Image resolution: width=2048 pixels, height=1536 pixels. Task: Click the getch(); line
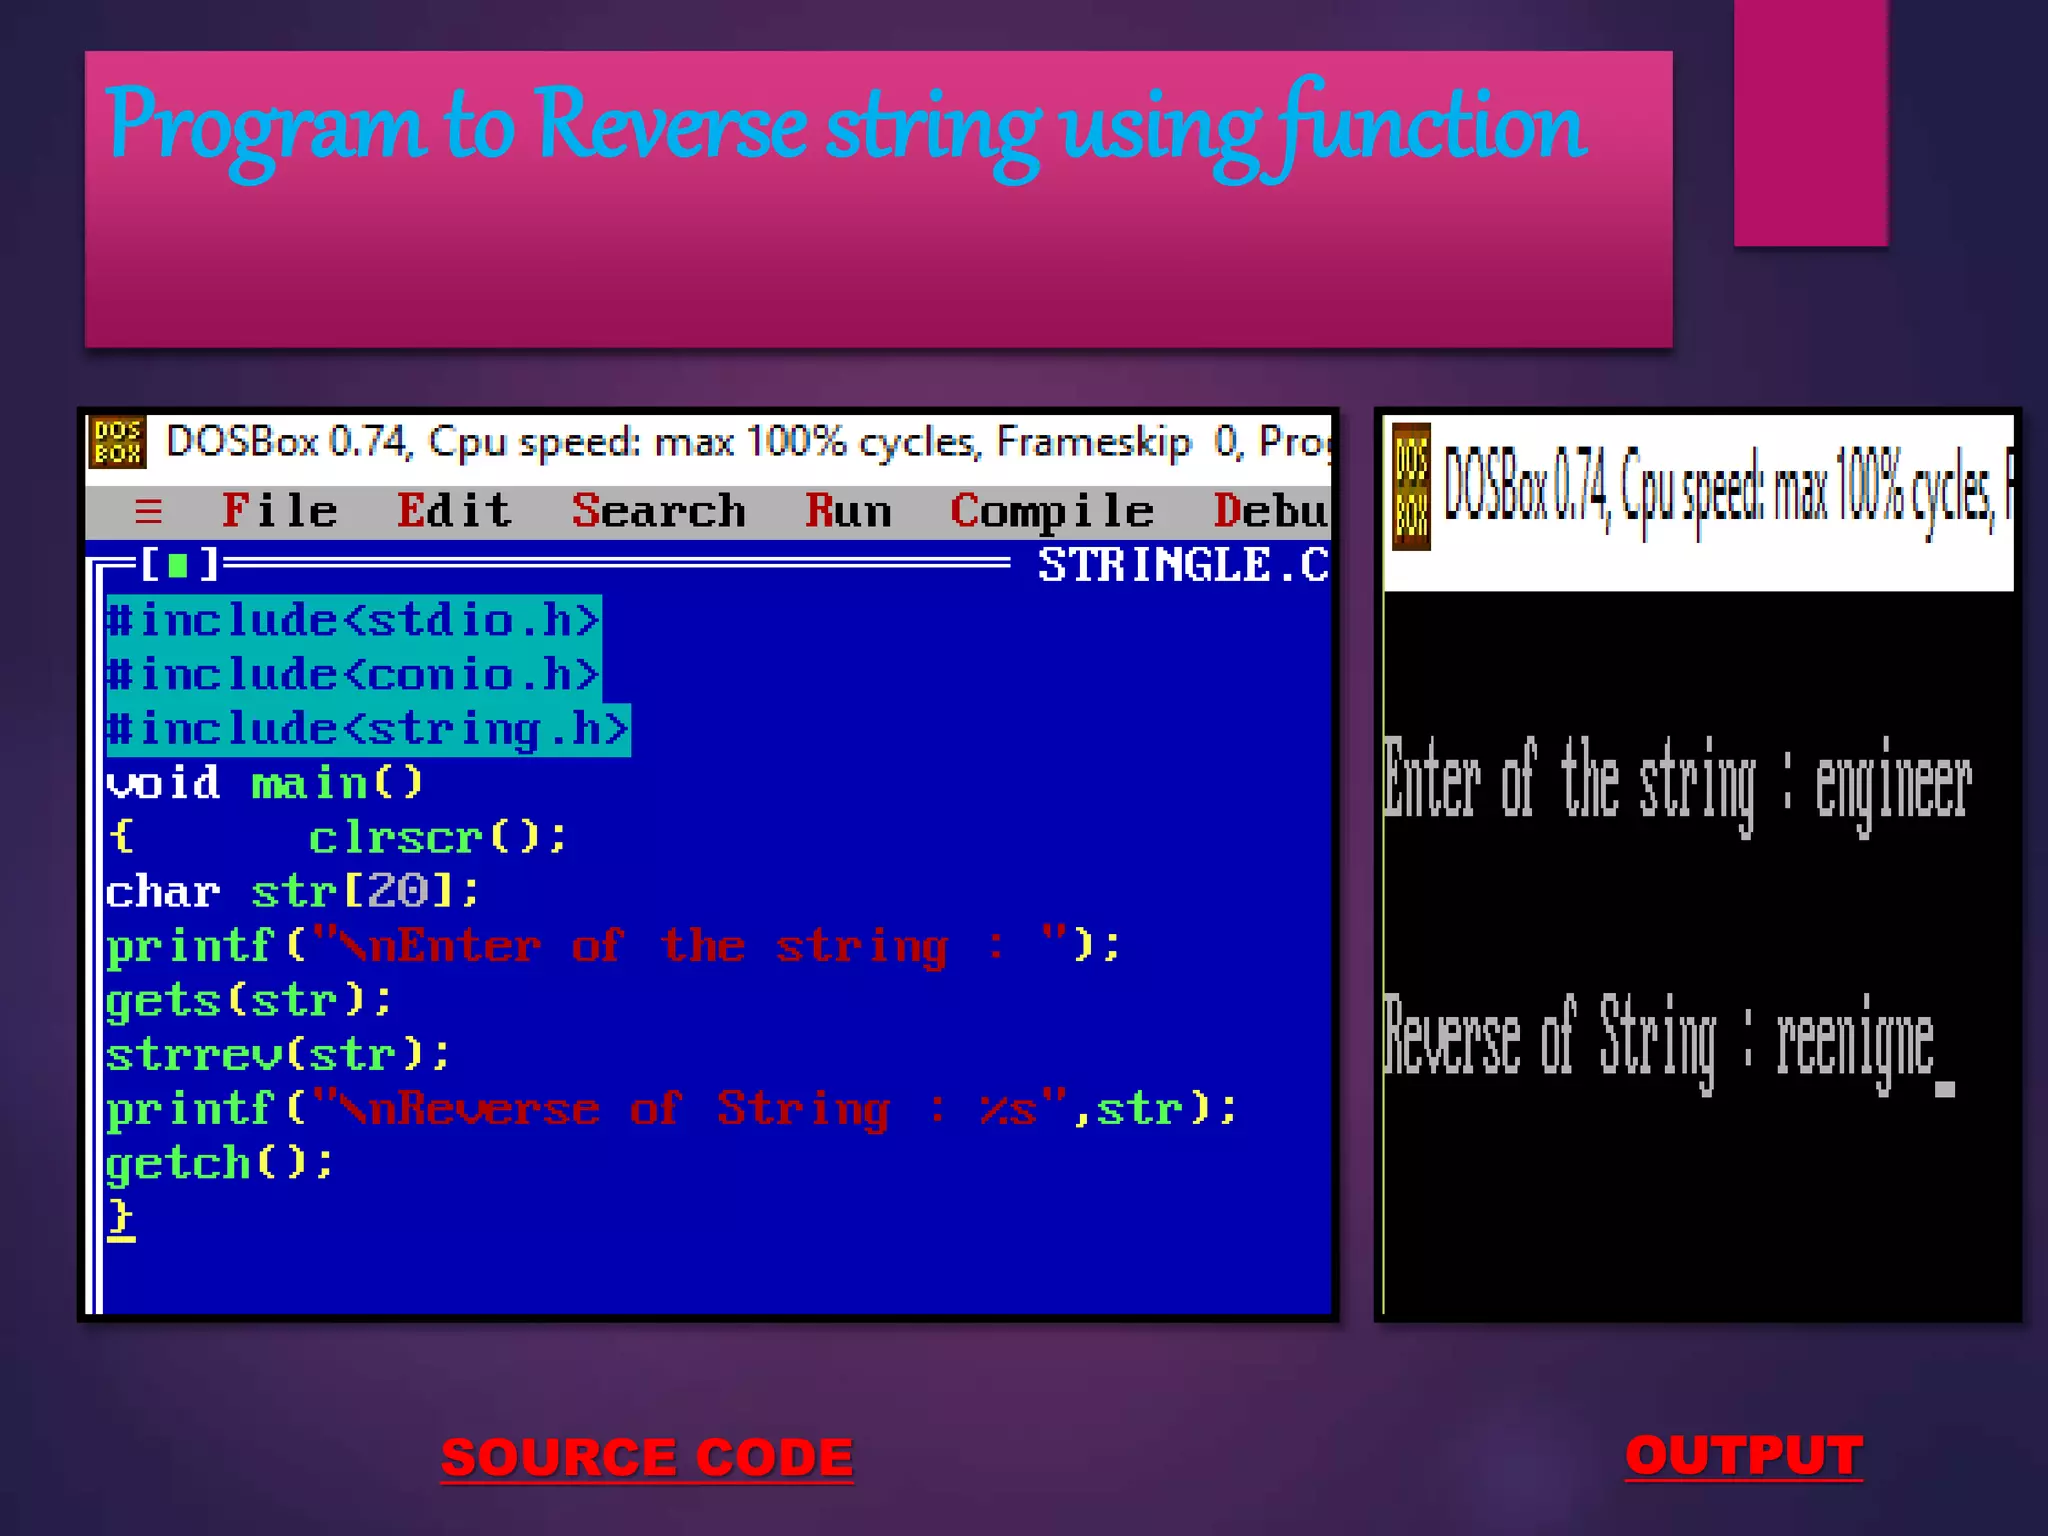(x=220, y=1164)
